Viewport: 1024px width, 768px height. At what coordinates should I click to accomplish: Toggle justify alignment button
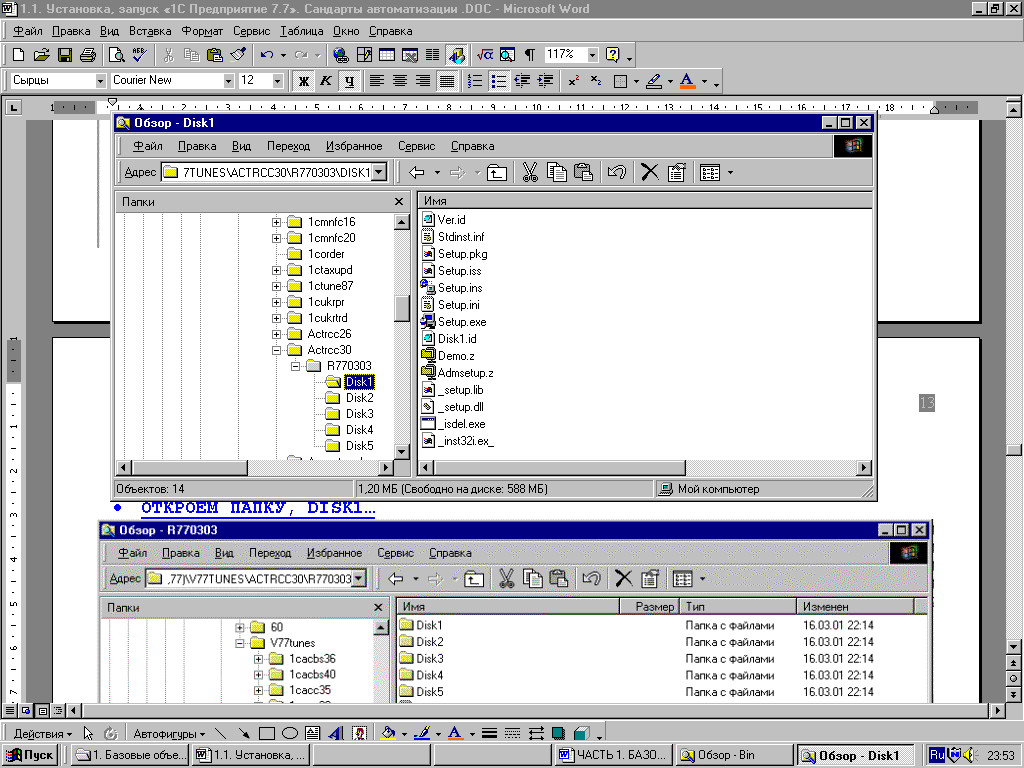(x=447, y=81)
